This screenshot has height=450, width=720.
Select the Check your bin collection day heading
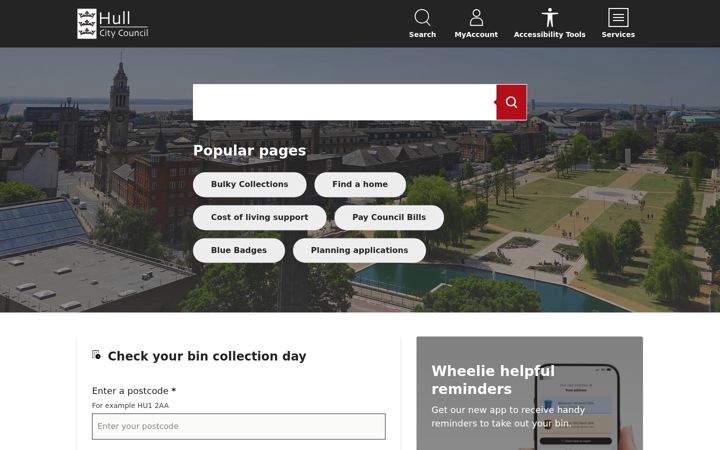point(207,356)
